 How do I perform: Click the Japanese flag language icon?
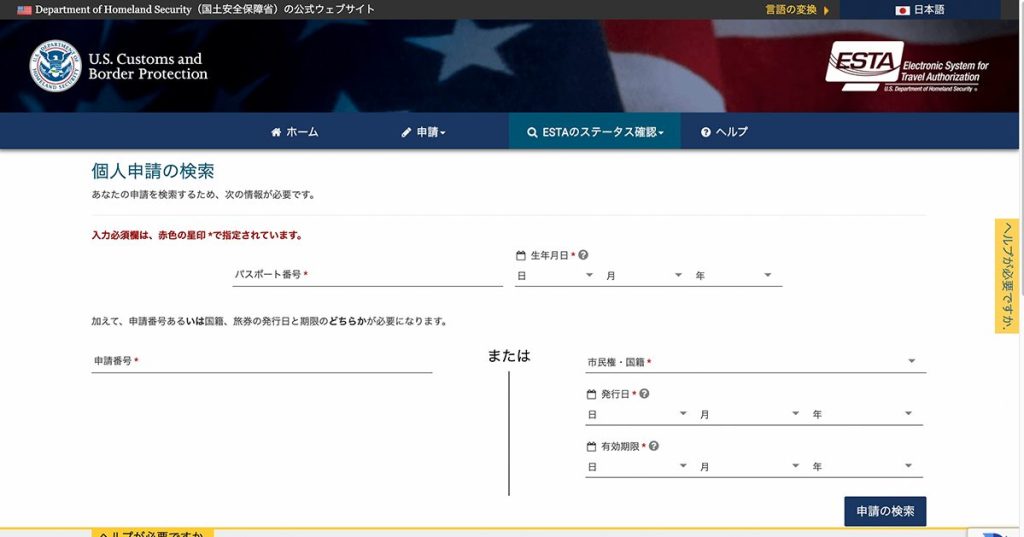click(902, 10)
